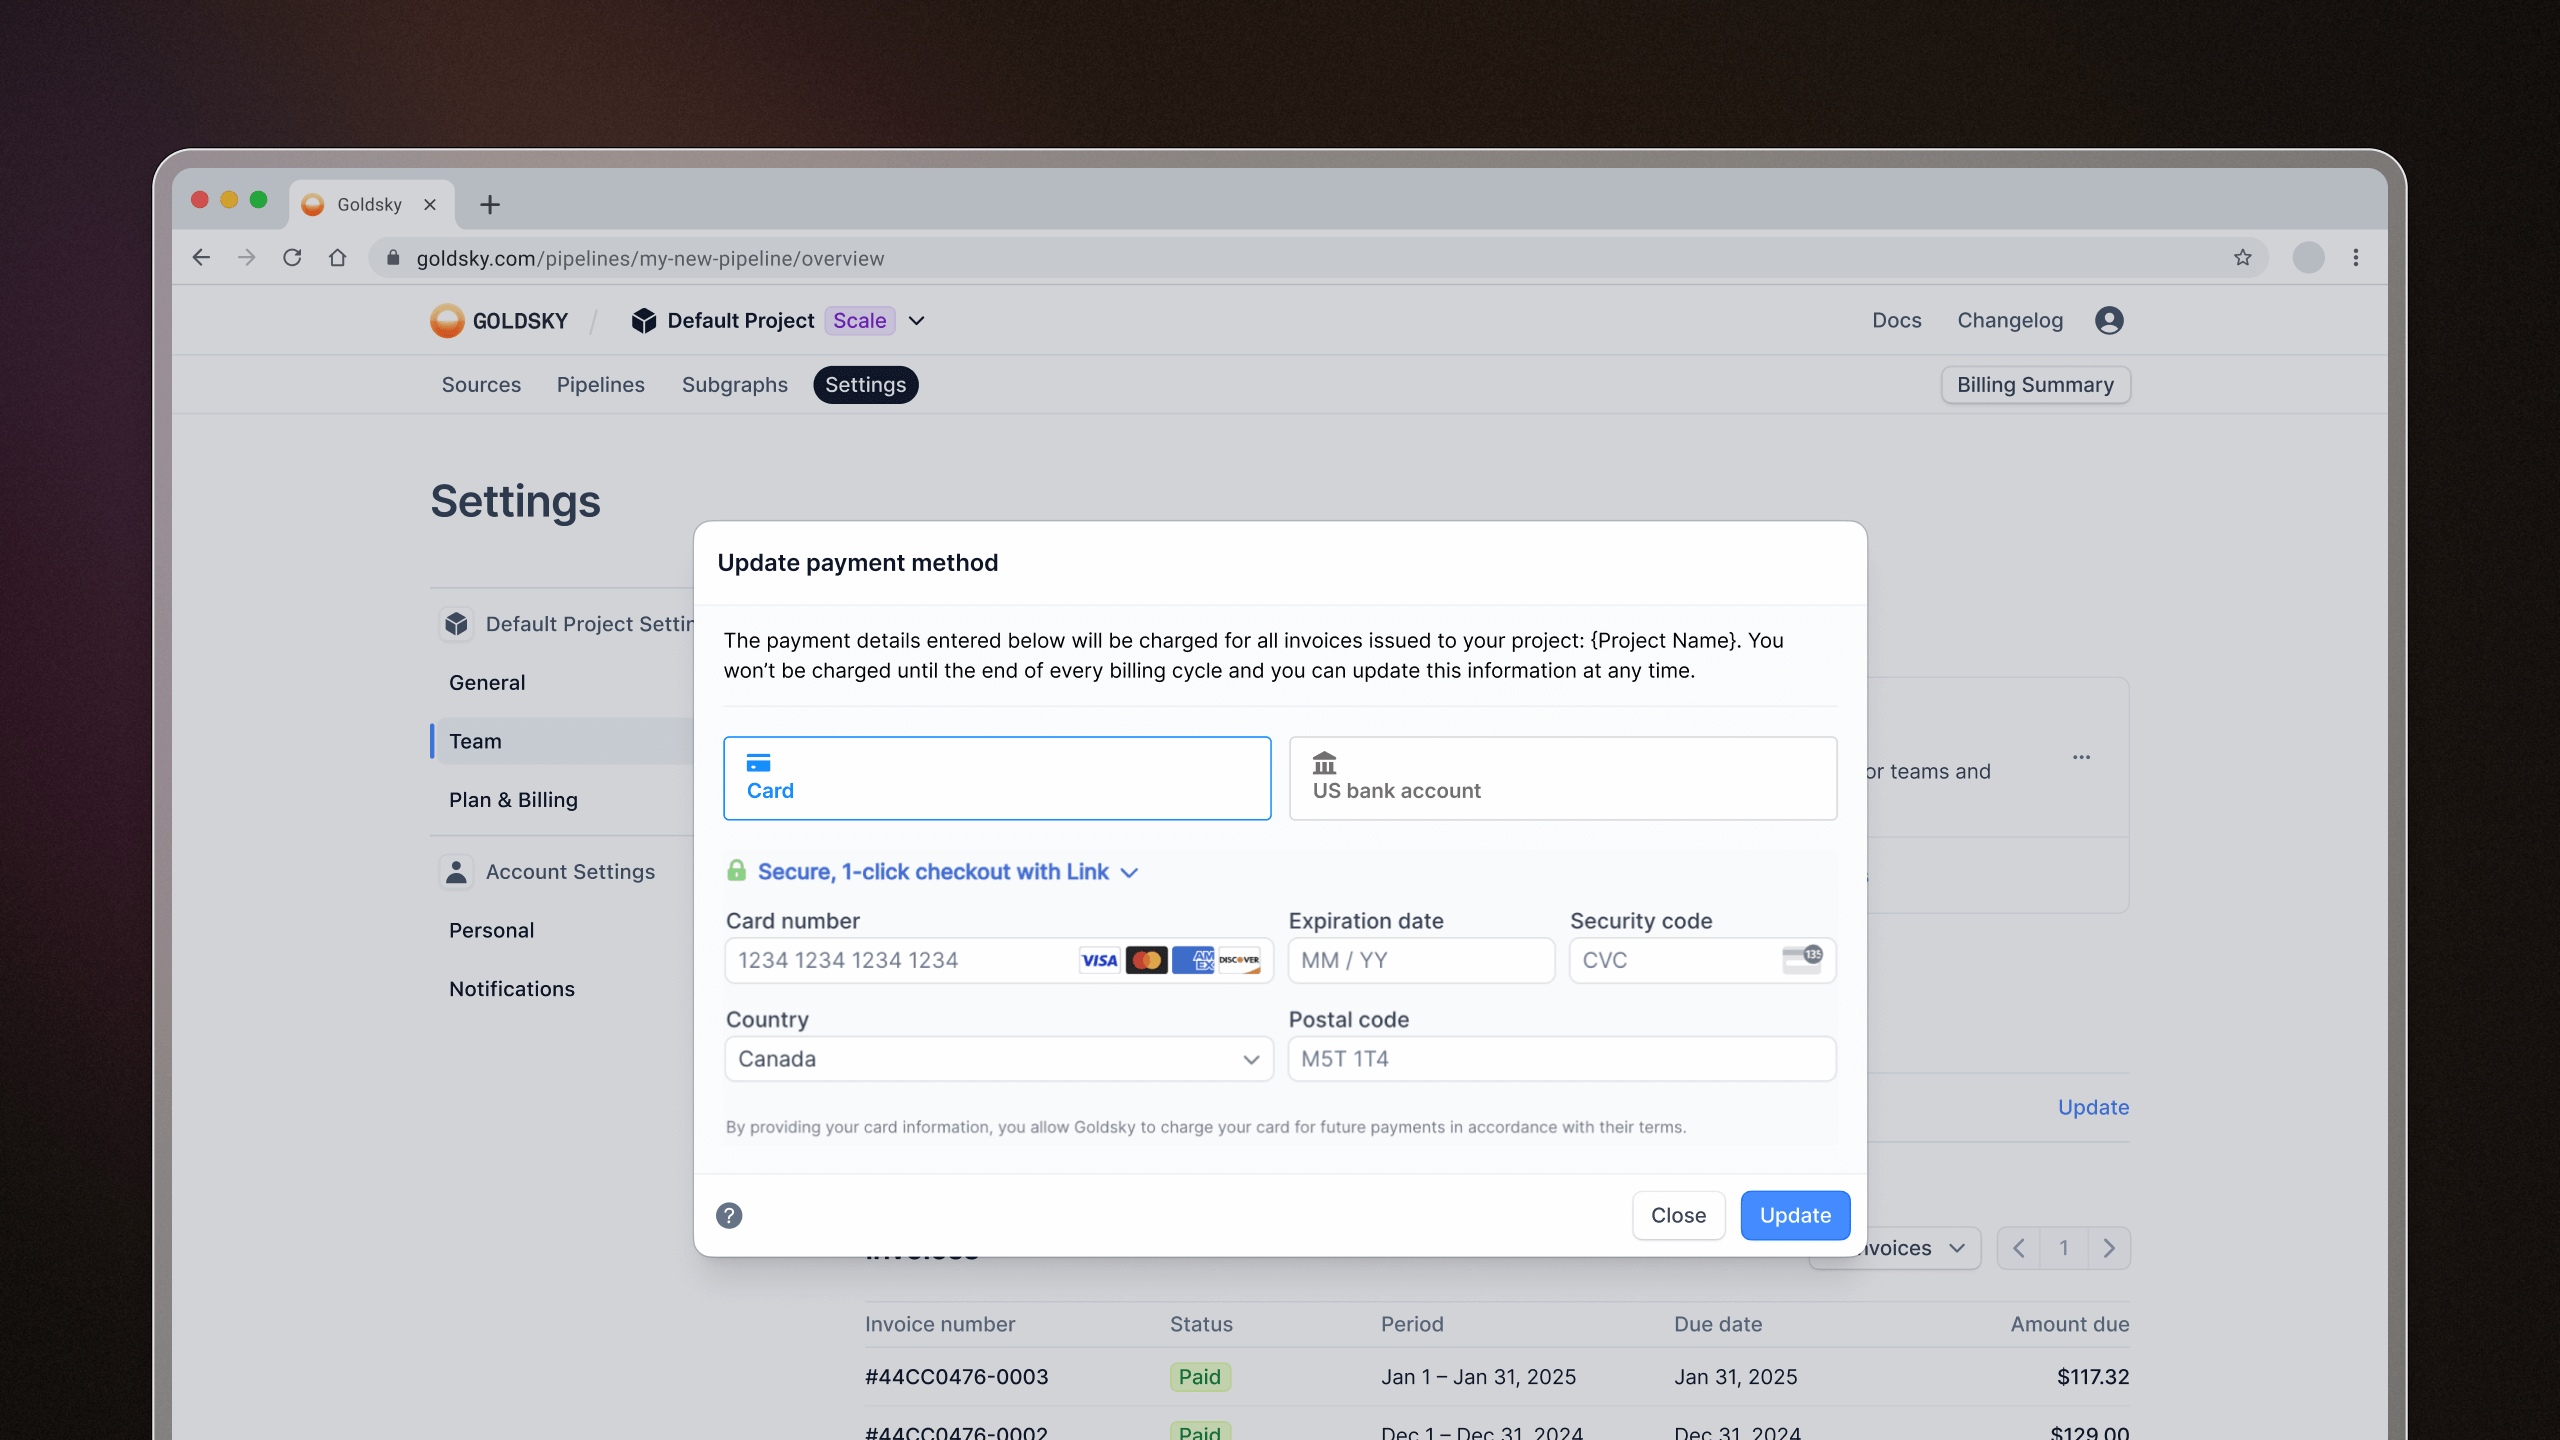Click the Goldsky logo
Screen dimensions: 2560x1440
(x=499, y=321)
